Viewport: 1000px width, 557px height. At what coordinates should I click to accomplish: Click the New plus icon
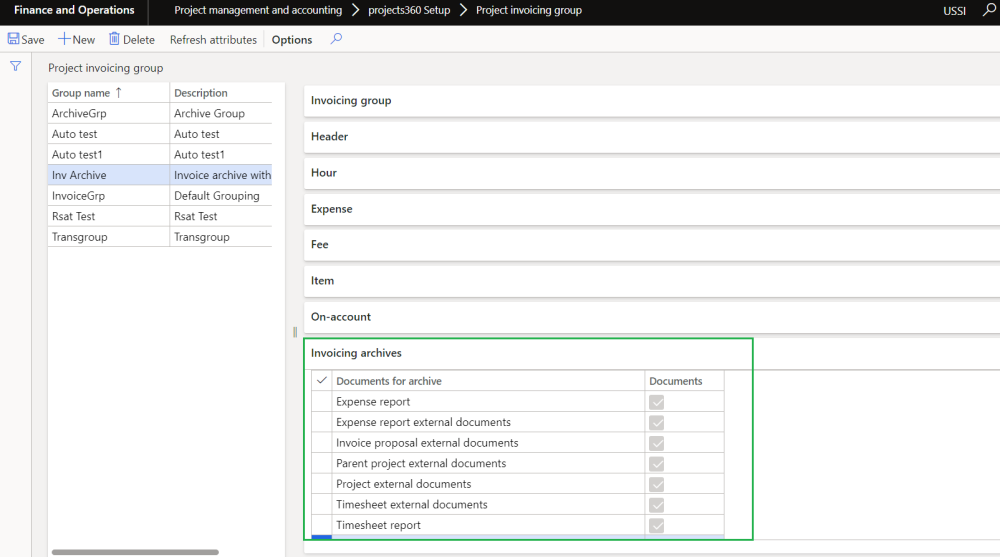(x=64, y=40)
